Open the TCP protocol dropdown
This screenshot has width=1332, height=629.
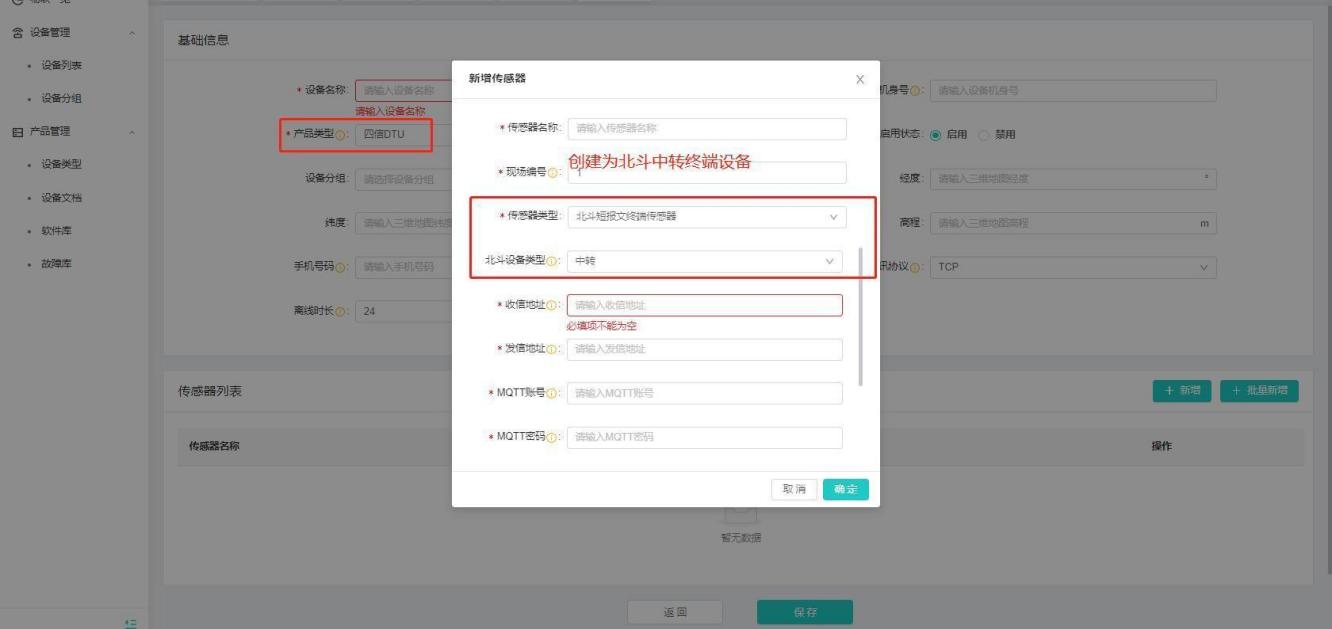pos(1072,267)
